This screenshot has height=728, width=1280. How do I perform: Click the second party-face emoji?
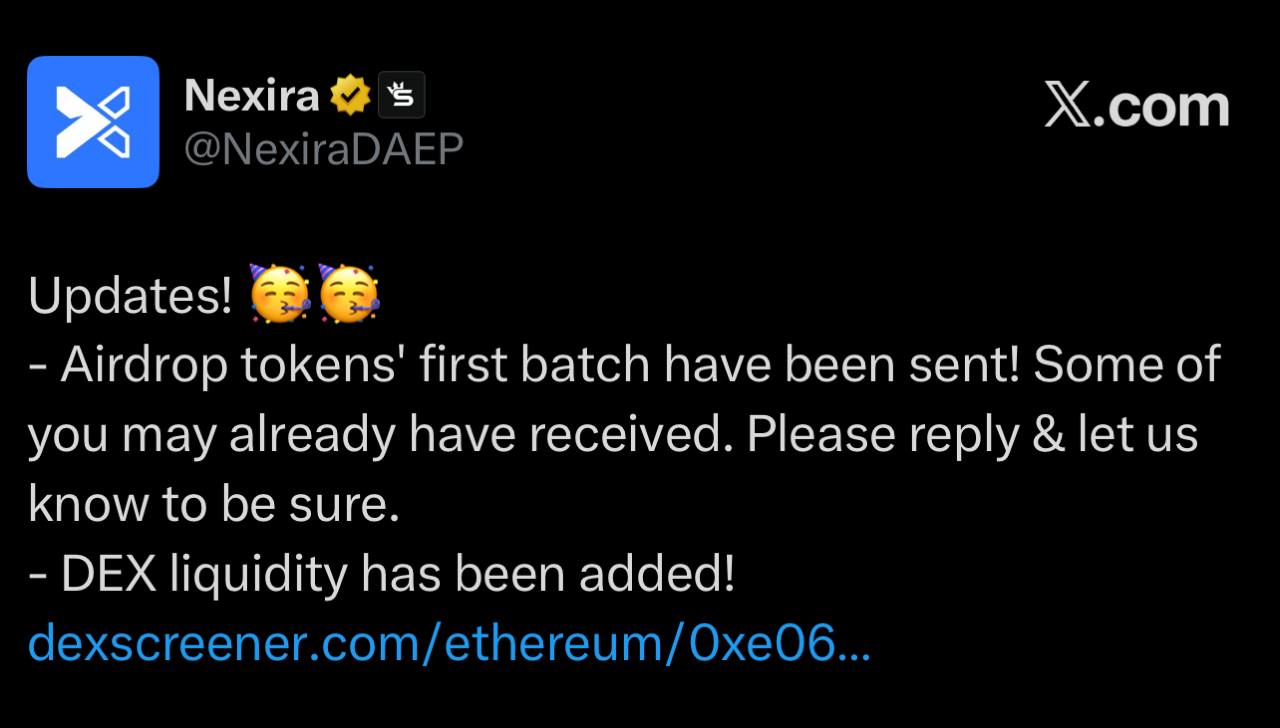(x=349, y=296)
